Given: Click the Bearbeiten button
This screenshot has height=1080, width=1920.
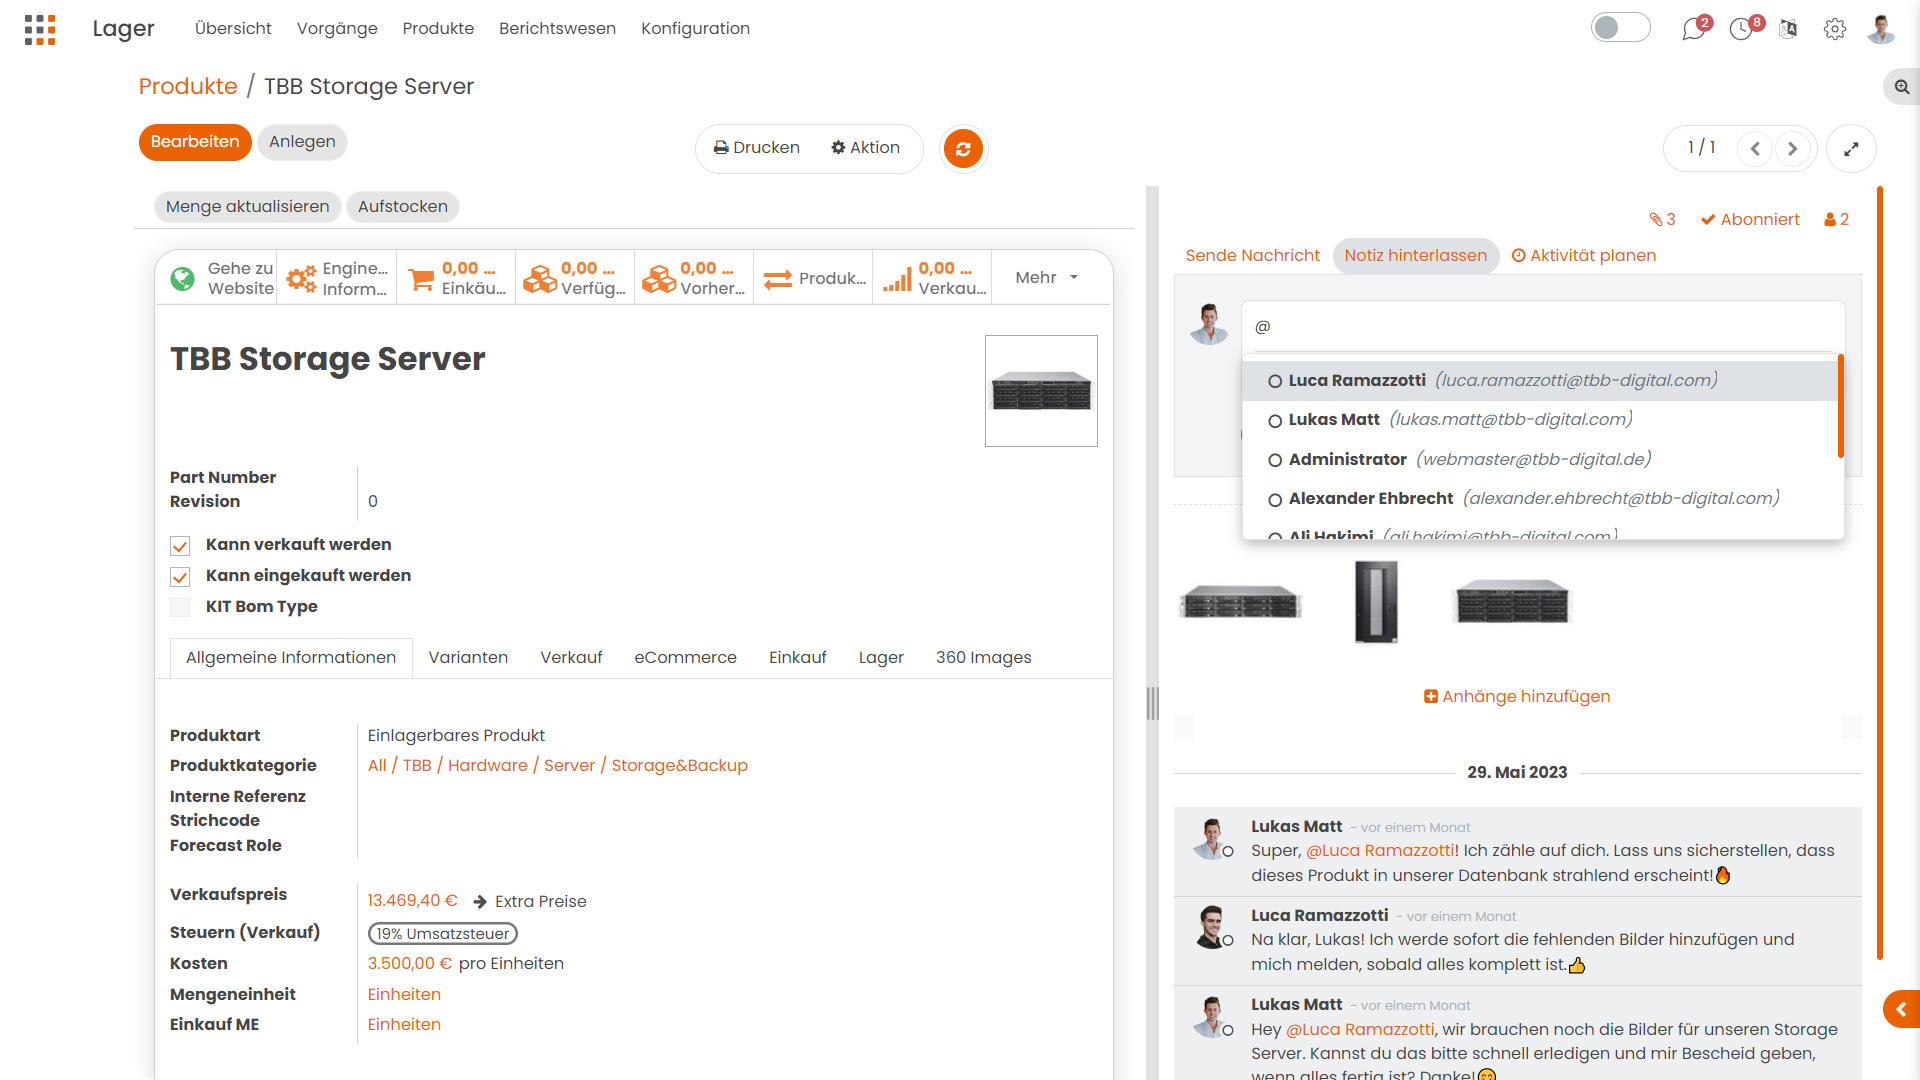Looking at the screenshot, I should [x=195, y=142].
